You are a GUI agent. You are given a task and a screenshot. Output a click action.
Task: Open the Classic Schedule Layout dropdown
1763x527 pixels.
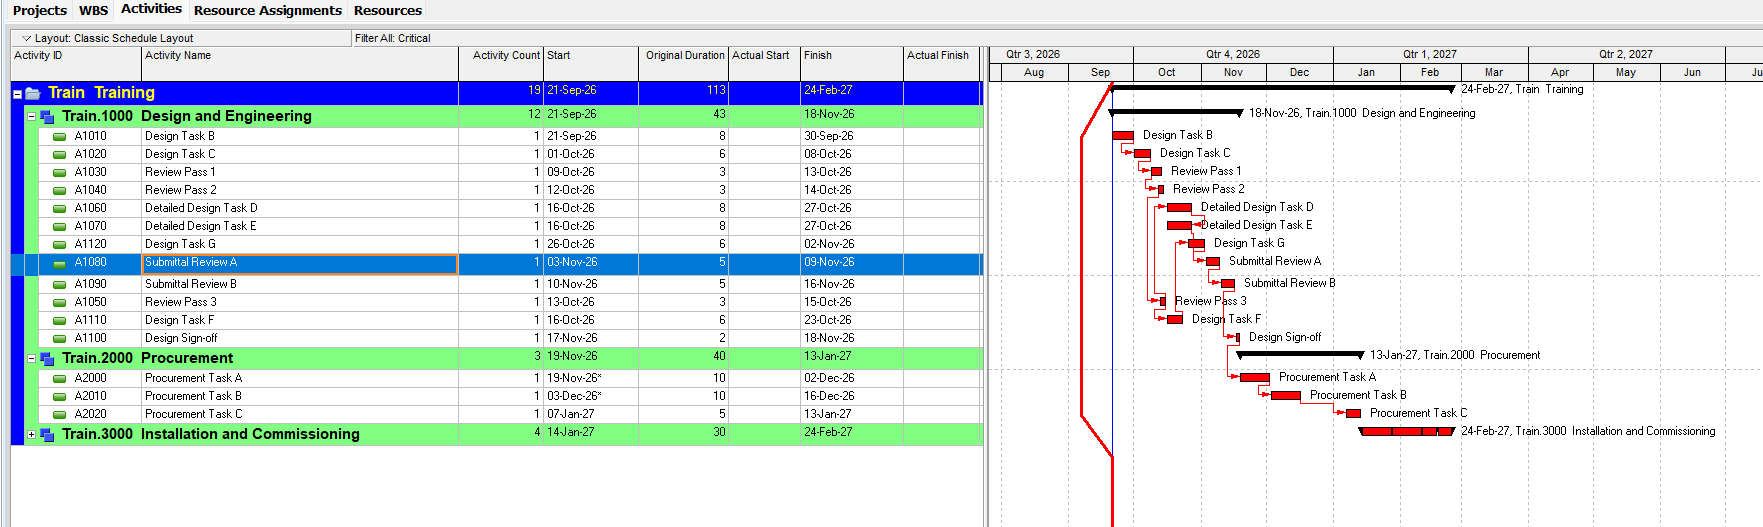[x=27, y=38]
